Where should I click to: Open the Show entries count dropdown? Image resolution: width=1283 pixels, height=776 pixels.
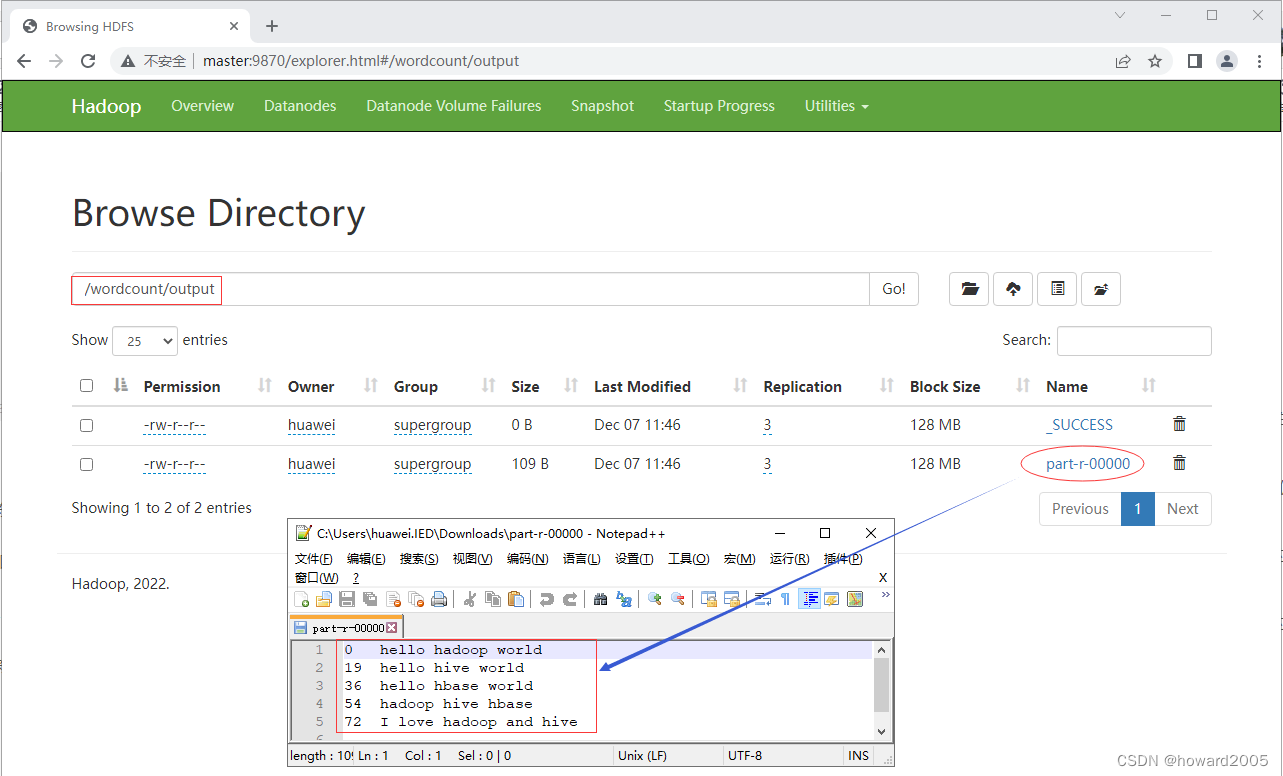(145, 341)
